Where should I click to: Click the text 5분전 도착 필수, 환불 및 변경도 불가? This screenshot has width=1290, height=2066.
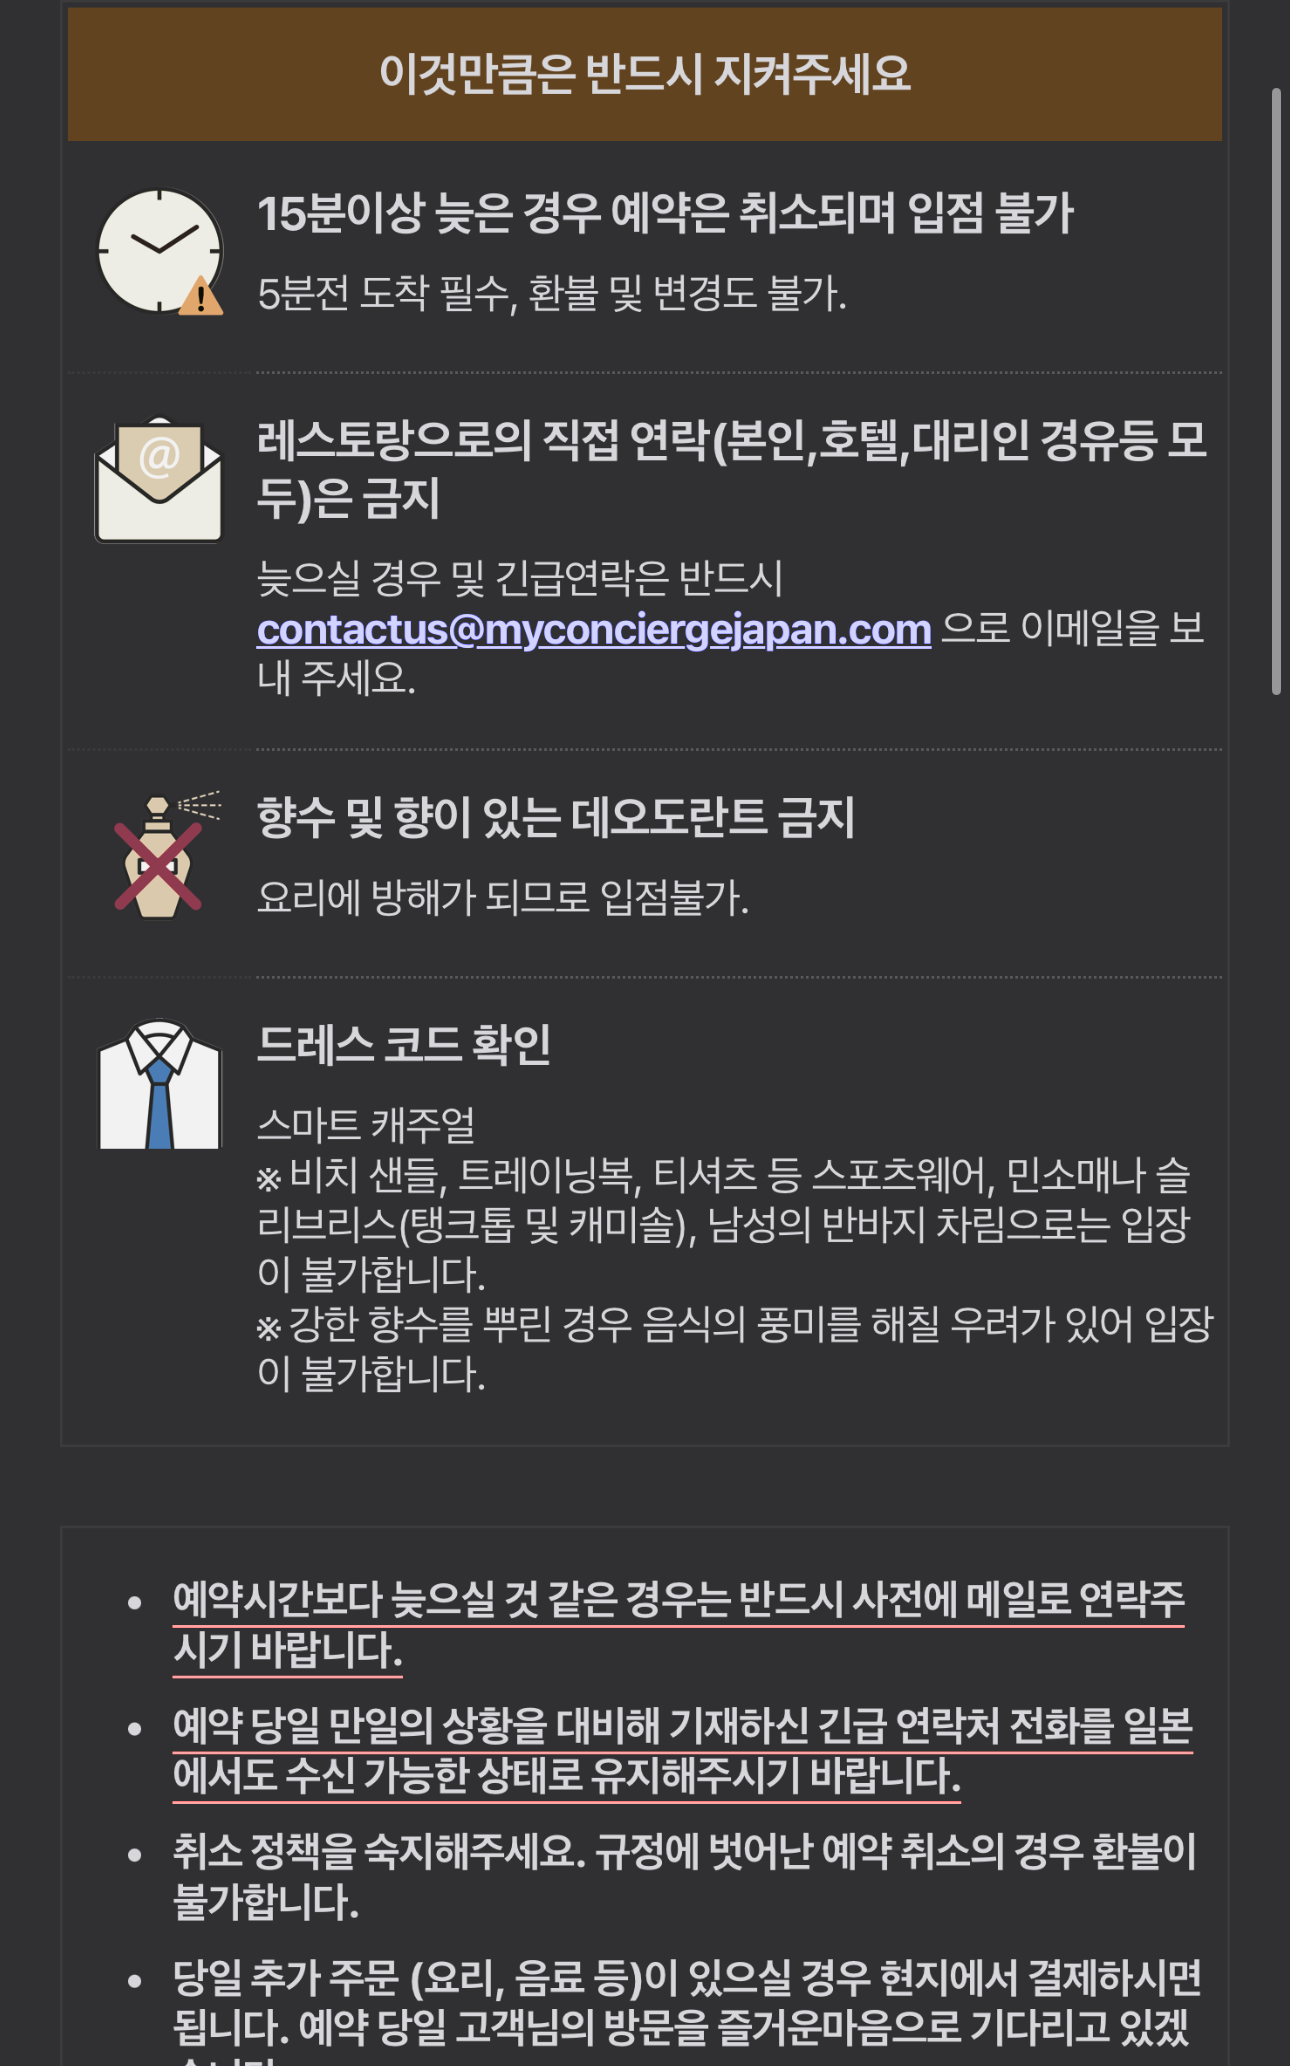click(x=552, y=294)
